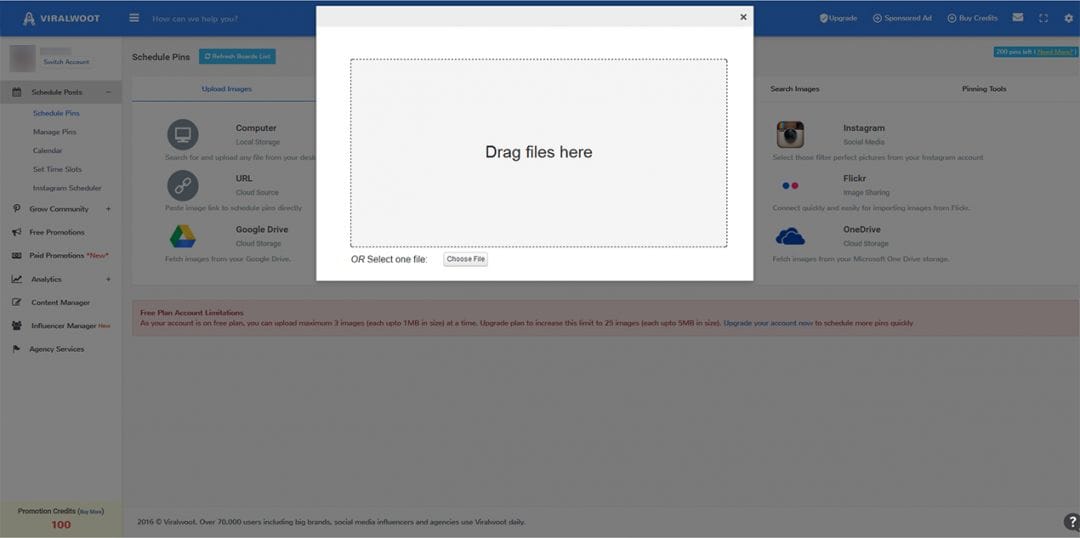Image resolution: width=1080 pixels, height=538 pixels.
Task: Open the hamburger menu in top bar
Action: pos(134,18)
